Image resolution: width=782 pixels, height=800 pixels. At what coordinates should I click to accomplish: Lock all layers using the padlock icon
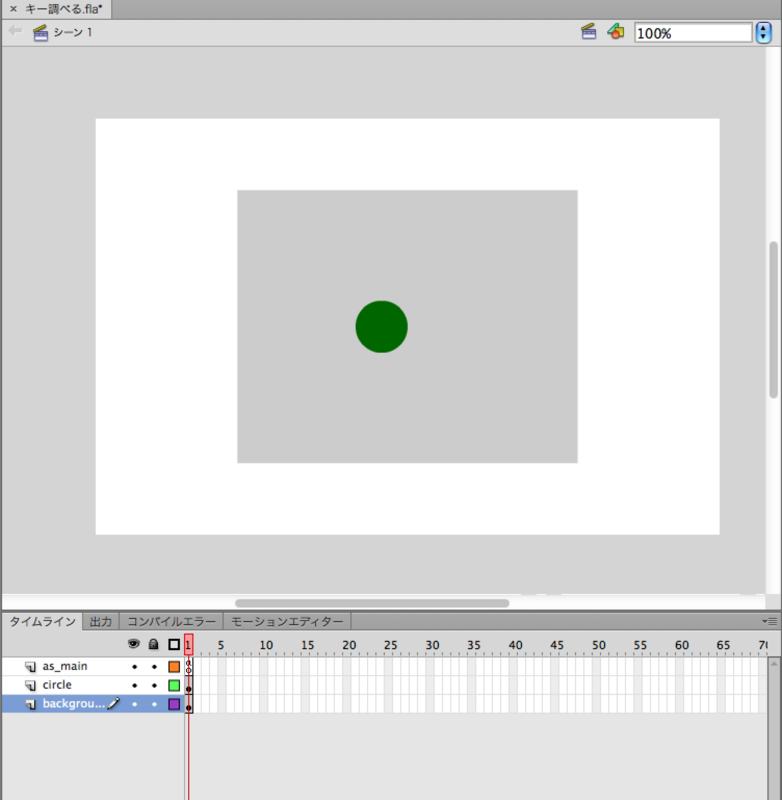(154, 644)
